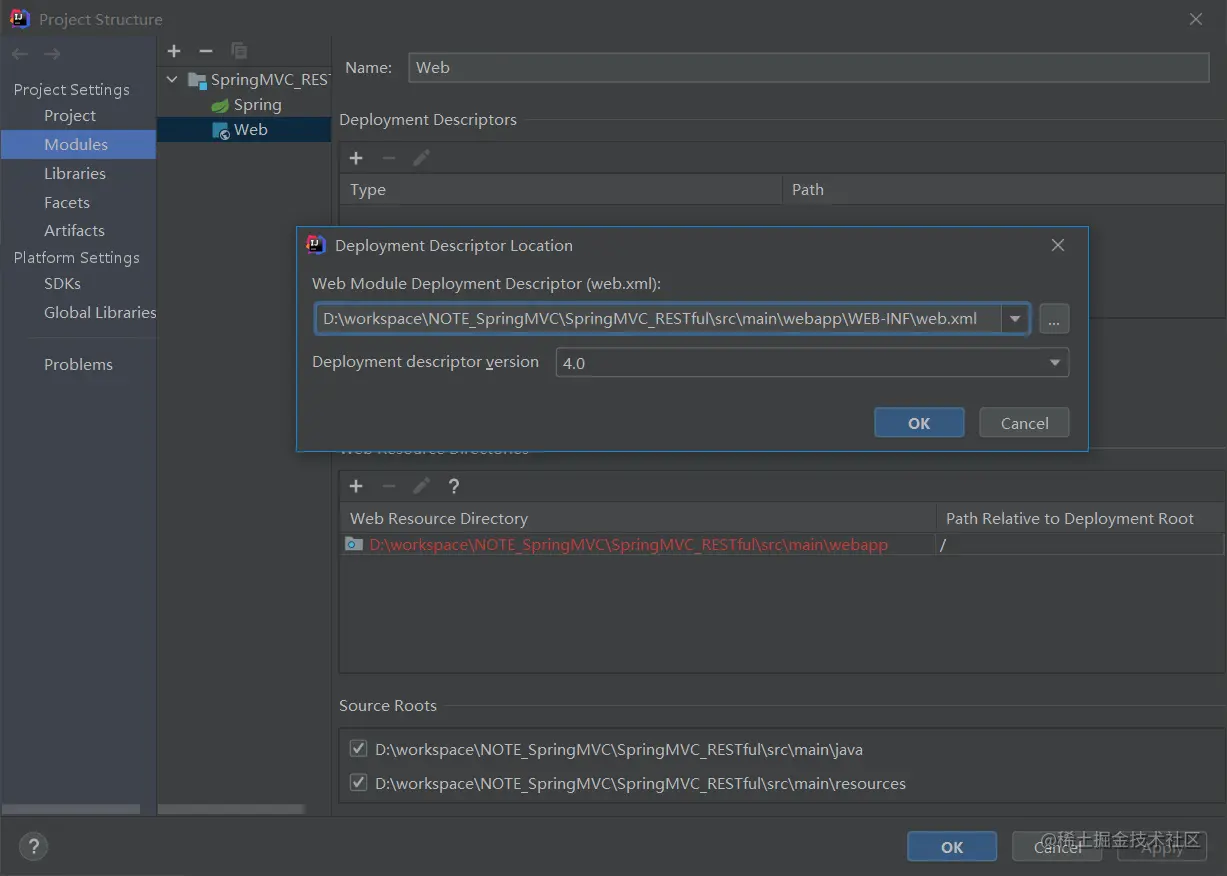Toggle the src\main\java source root checkbox

[358, 748]
